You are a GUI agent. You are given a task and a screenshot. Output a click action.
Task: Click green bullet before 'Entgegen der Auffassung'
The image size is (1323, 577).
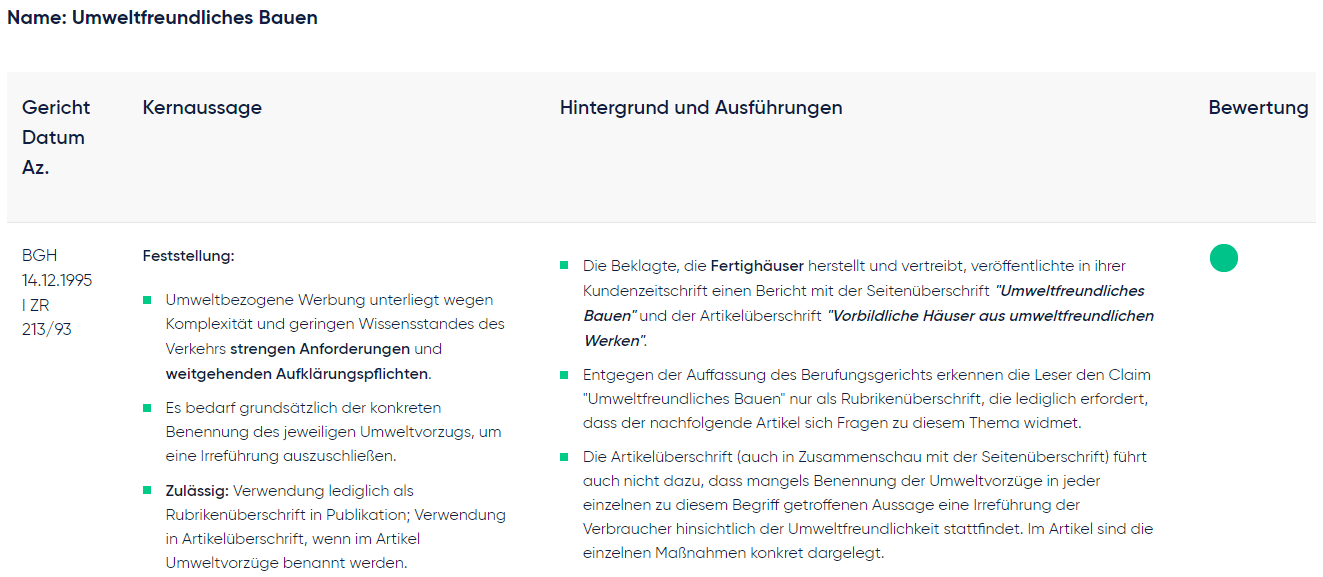(564, 375)
